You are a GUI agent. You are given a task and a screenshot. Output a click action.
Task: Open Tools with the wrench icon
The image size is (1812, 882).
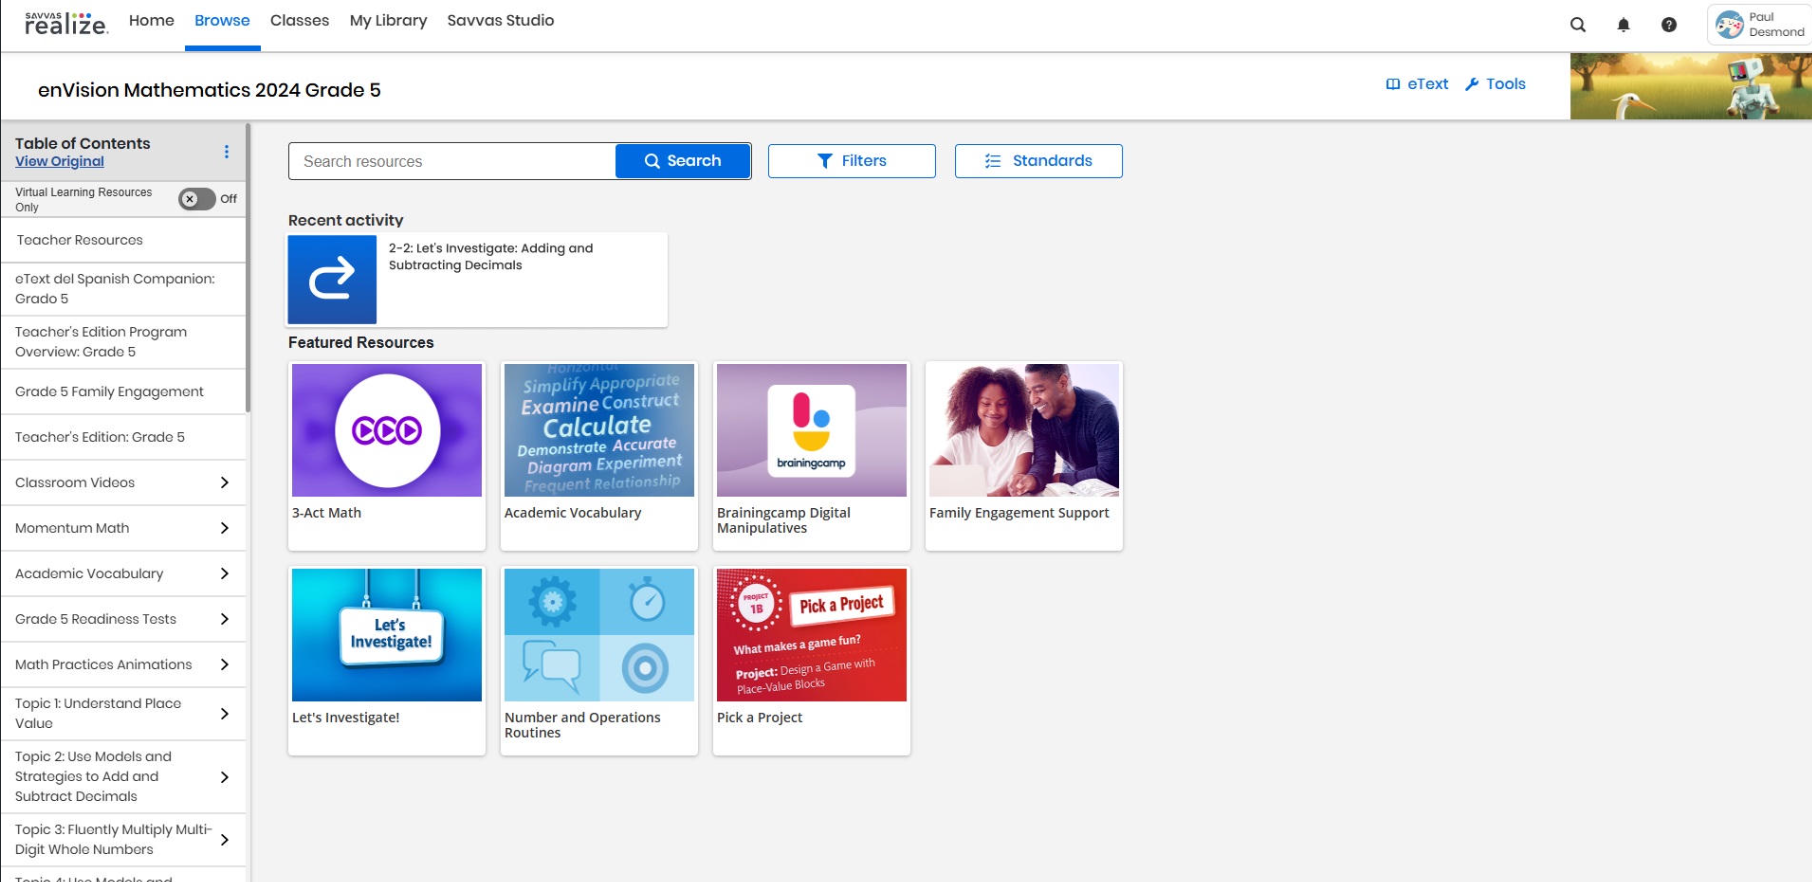click(1495, 84)
